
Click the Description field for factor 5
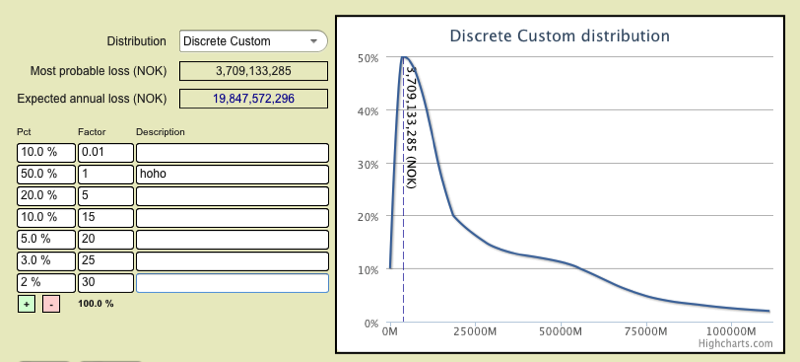click(x=232, y=196)
